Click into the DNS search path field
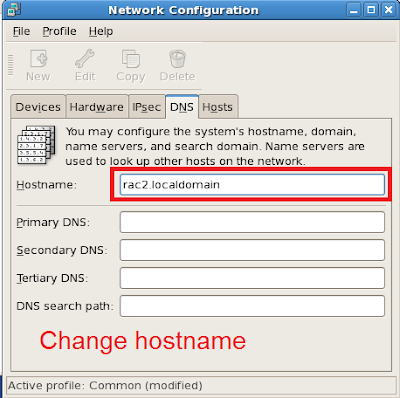Image resolution: width=400 pixels, height=398 pixels. tap(252, 306)
